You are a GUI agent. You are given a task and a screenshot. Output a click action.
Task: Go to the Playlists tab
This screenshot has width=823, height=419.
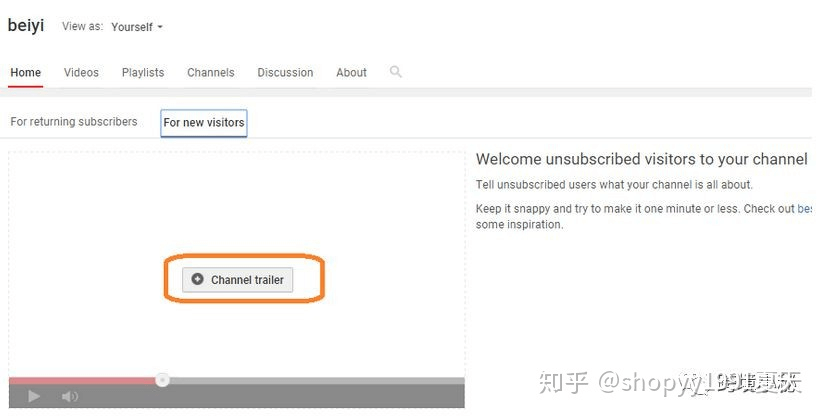(143, 73)
